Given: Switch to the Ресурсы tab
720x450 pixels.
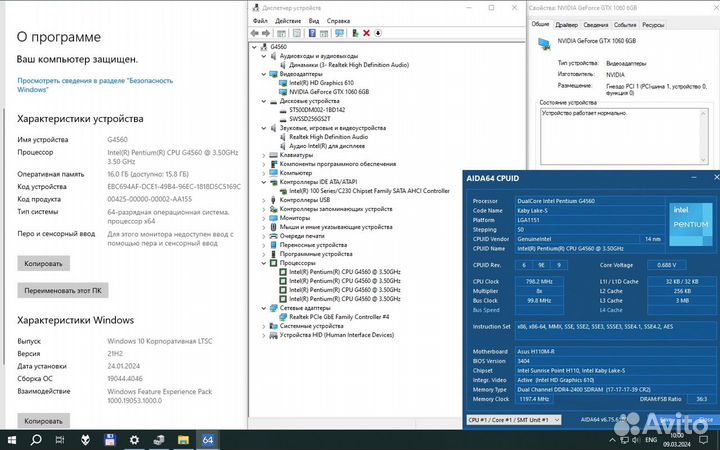Looking at the screenshot, I should (653, 25).
